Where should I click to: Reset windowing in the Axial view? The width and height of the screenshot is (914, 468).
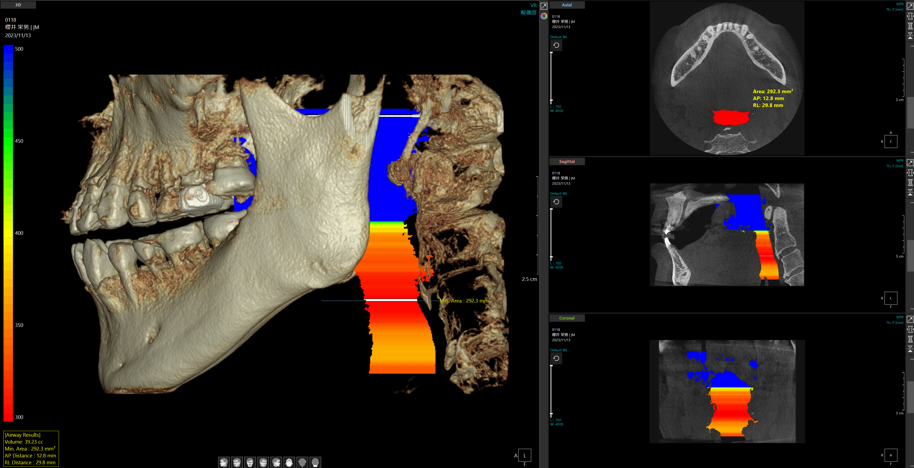click(x=556, y=45)
